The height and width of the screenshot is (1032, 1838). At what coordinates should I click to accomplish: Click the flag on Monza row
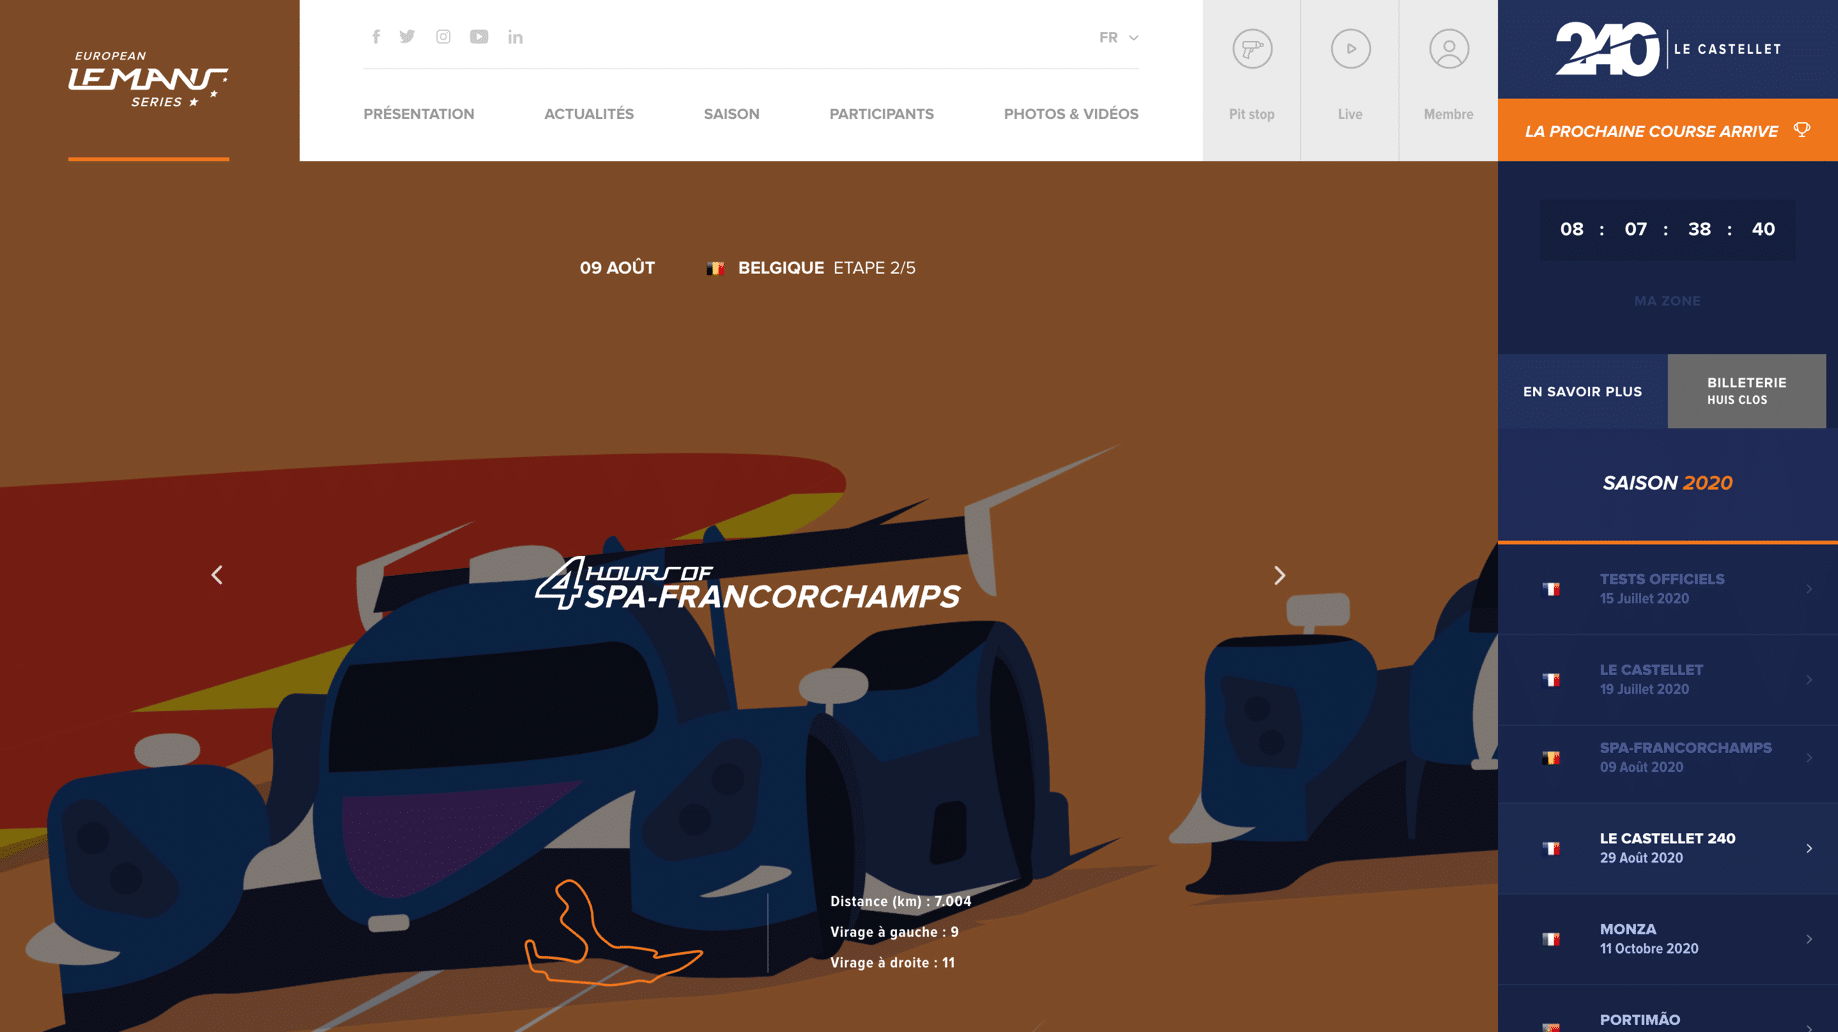coord(1551,939)
